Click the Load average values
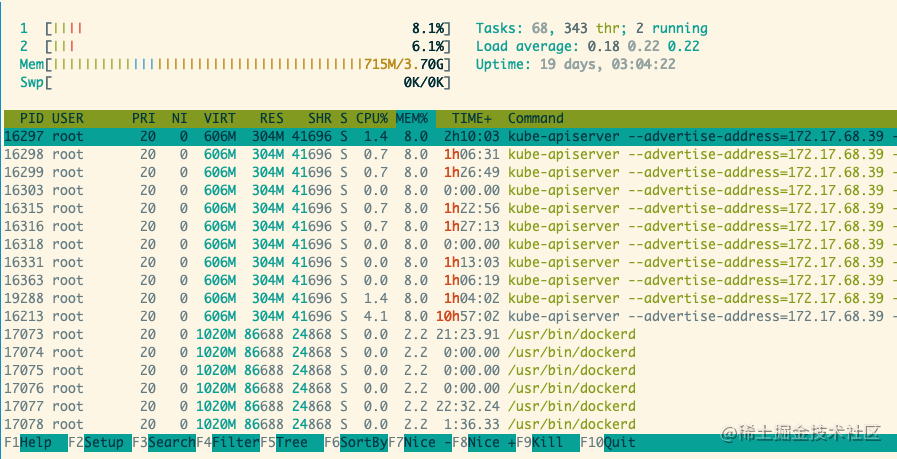 point(643,46)
